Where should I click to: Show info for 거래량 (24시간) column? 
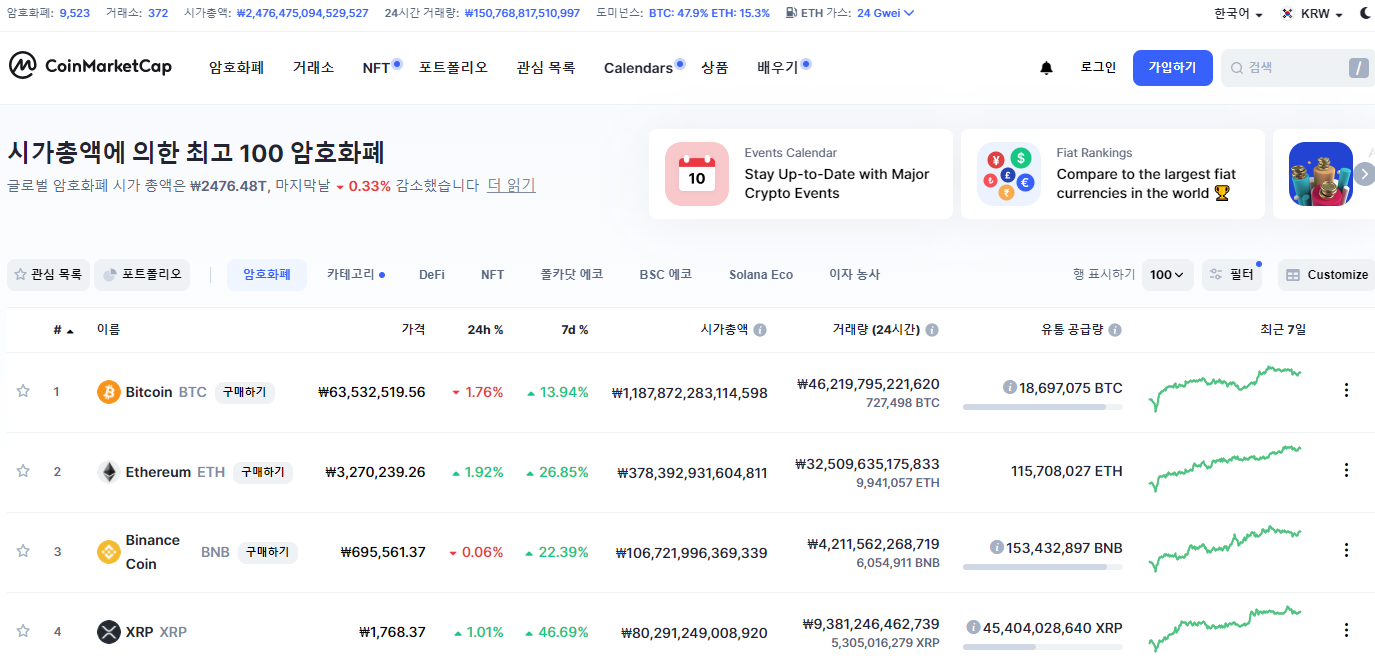click(x=932, y=330)
